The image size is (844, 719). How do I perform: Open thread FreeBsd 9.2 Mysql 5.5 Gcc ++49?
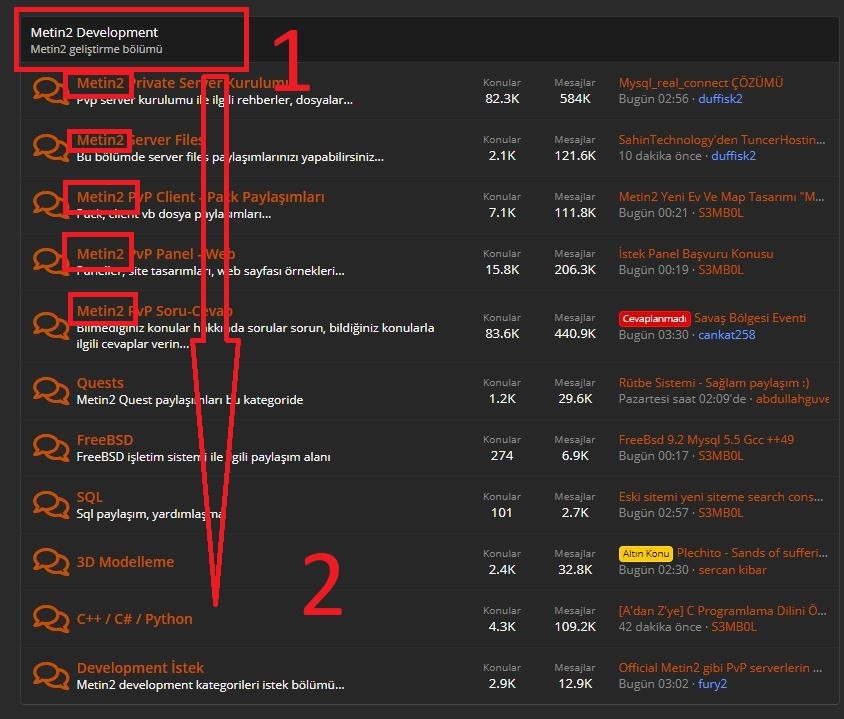coord(706,440)
